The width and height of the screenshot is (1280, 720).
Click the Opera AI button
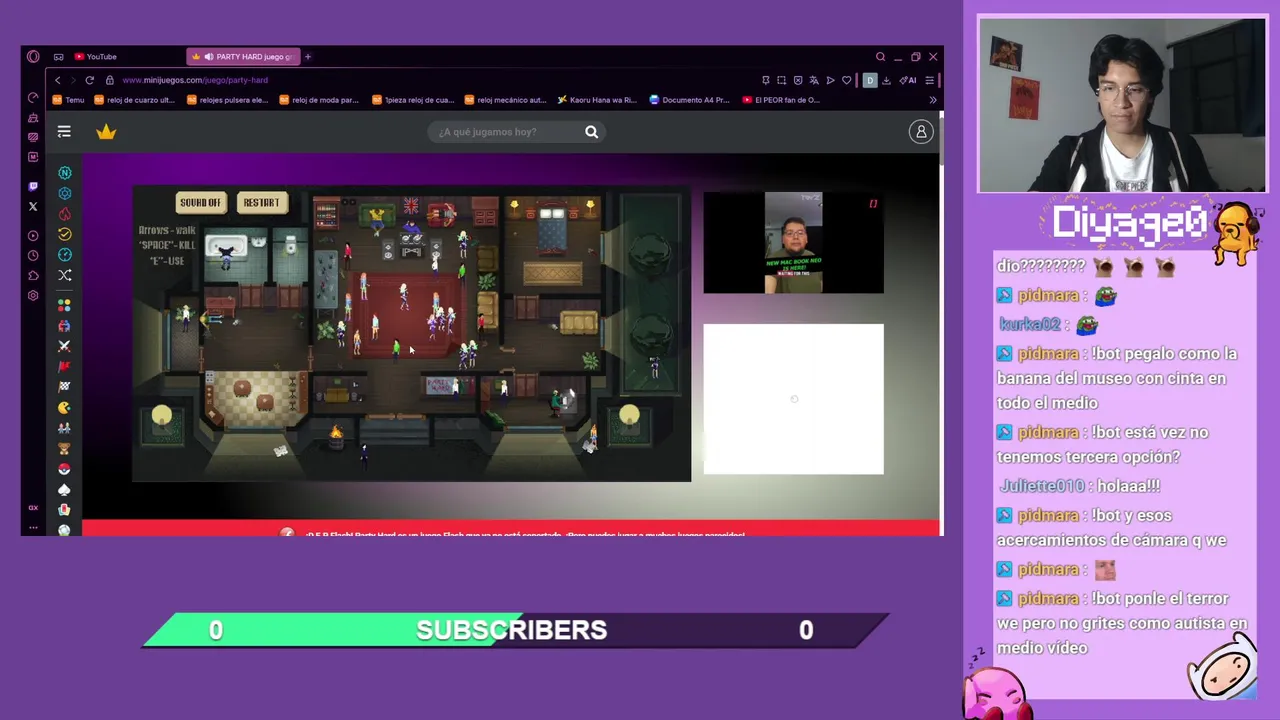(x=908, y=80)
